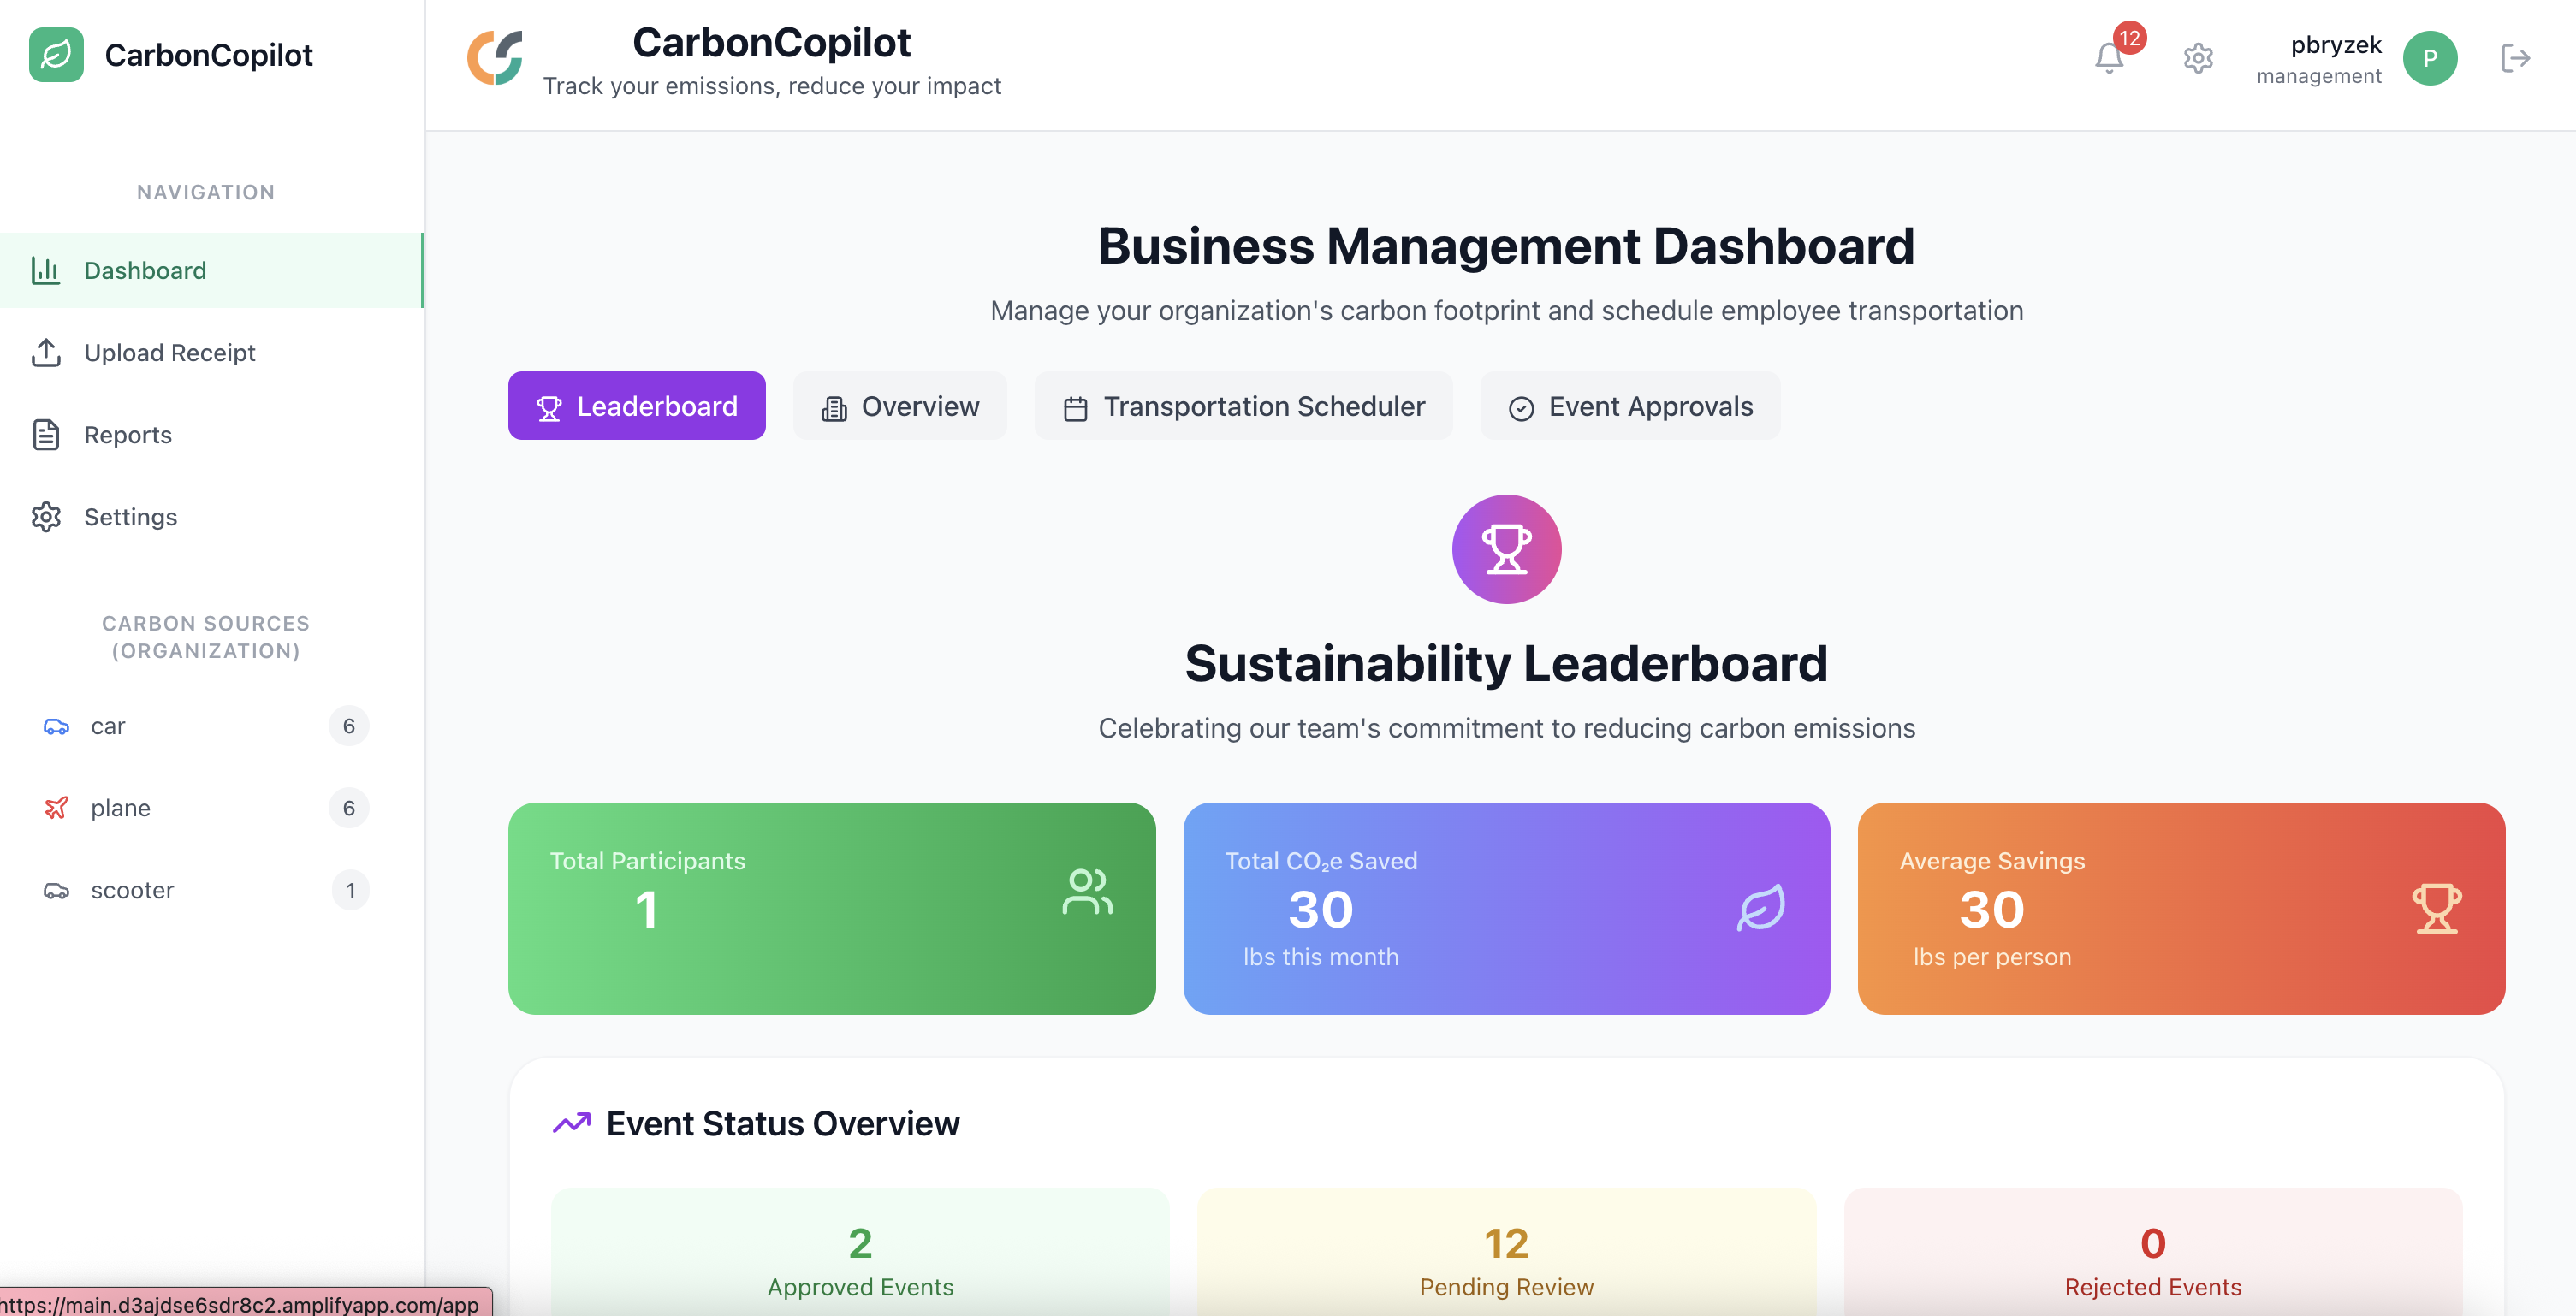Click the header settings gear icon
Image resolution: width=2576 pixels, height=1316 pixels.
click(2197, 58)
